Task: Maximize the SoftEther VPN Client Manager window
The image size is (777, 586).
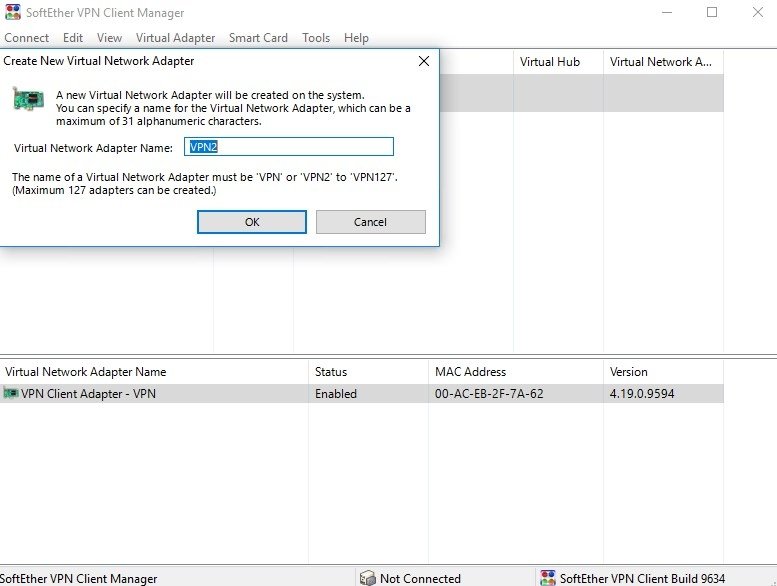Action: tap(712, 12)
